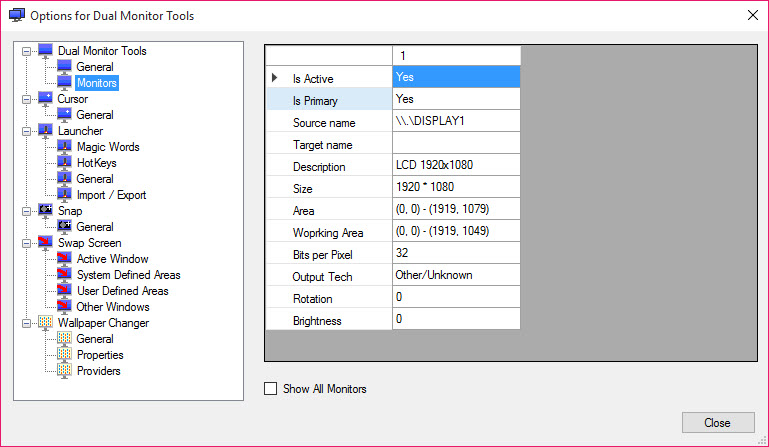769x447 pixels.
Task: Open Properties under Wallpaper Changer
Action: click(x=100, y=355)
